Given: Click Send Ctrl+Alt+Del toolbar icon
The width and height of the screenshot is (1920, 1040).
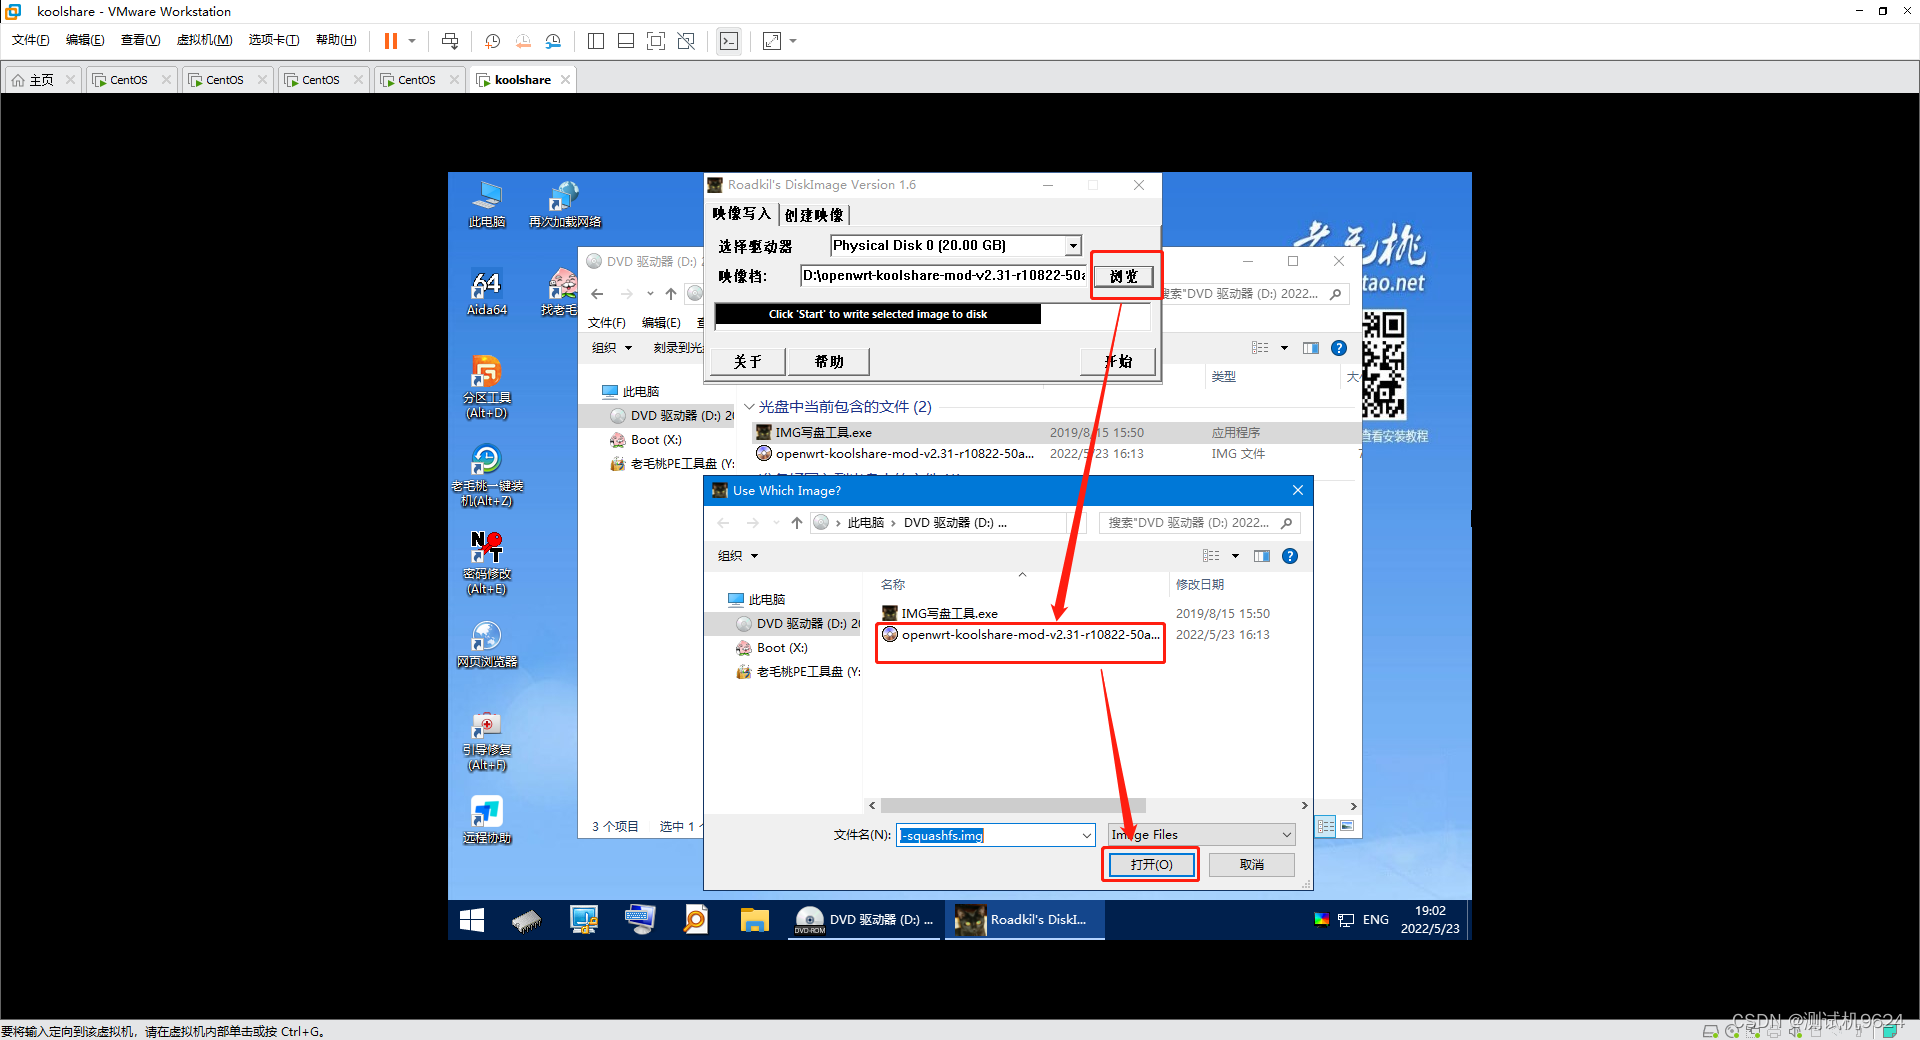Looking at the screenshot, I should pos(450,41).
